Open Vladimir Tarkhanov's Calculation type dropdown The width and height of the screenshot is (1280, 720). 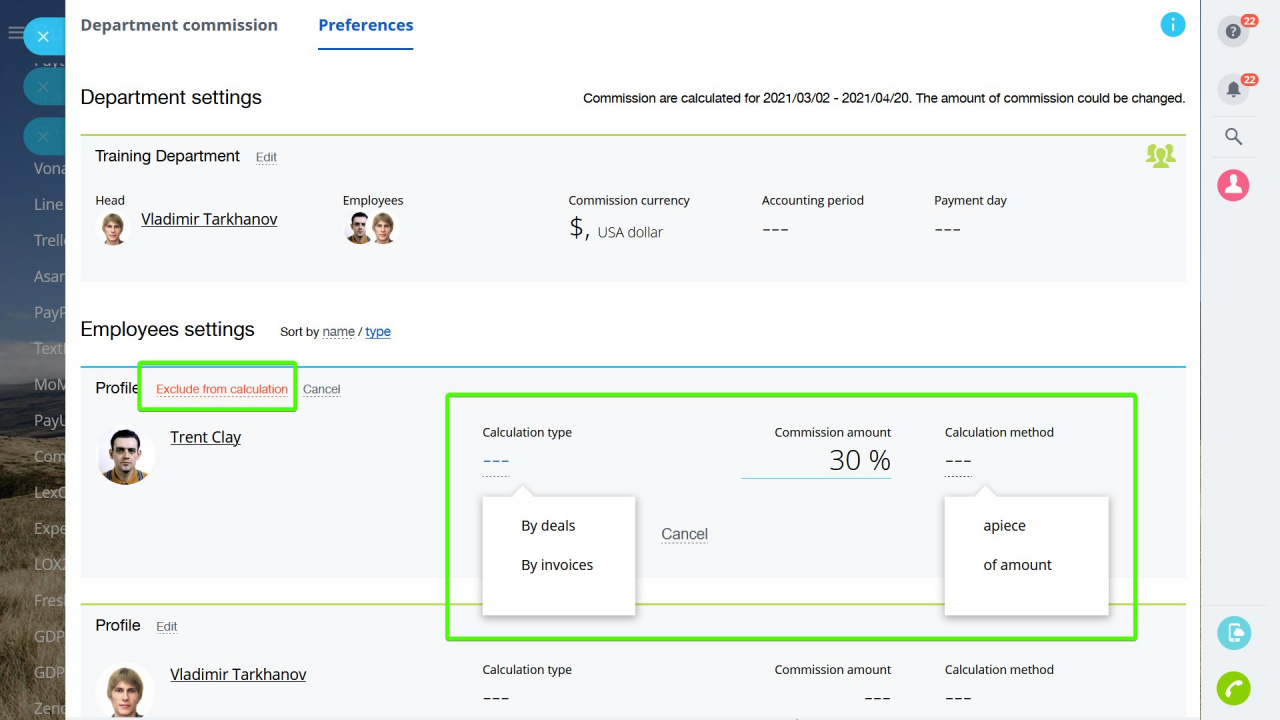[496, 698]
